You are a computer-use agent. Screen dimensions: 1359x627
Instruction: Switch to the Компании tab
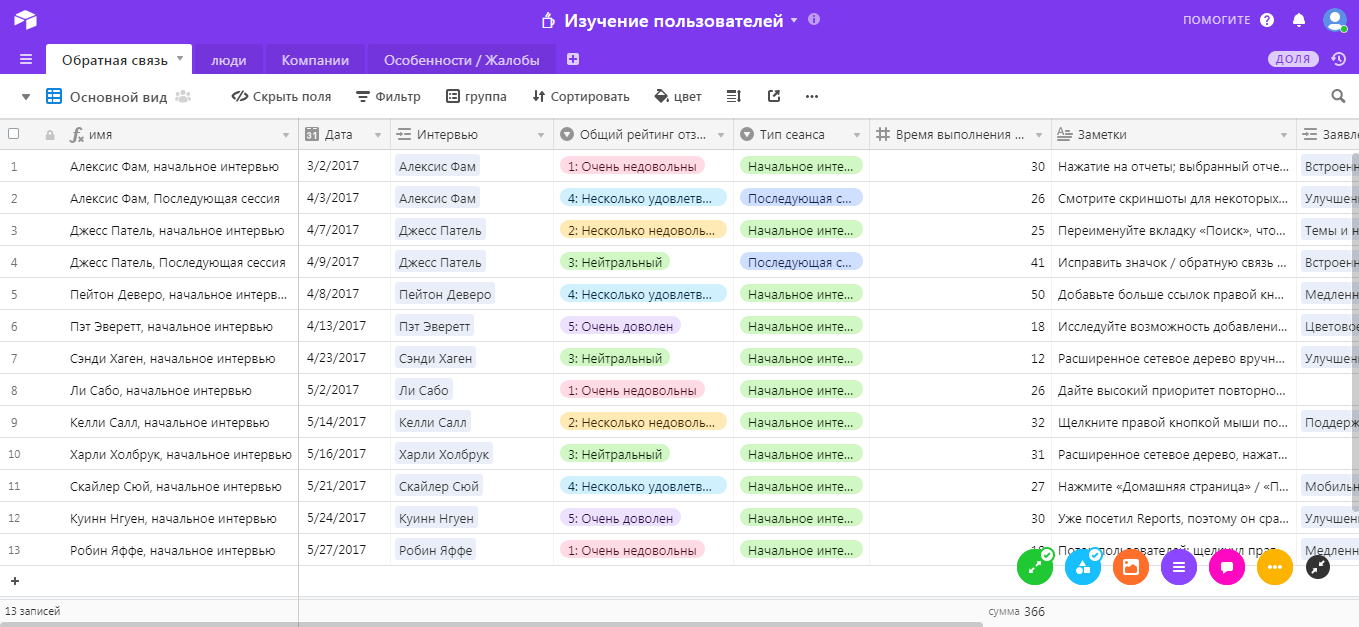(315, 58)
